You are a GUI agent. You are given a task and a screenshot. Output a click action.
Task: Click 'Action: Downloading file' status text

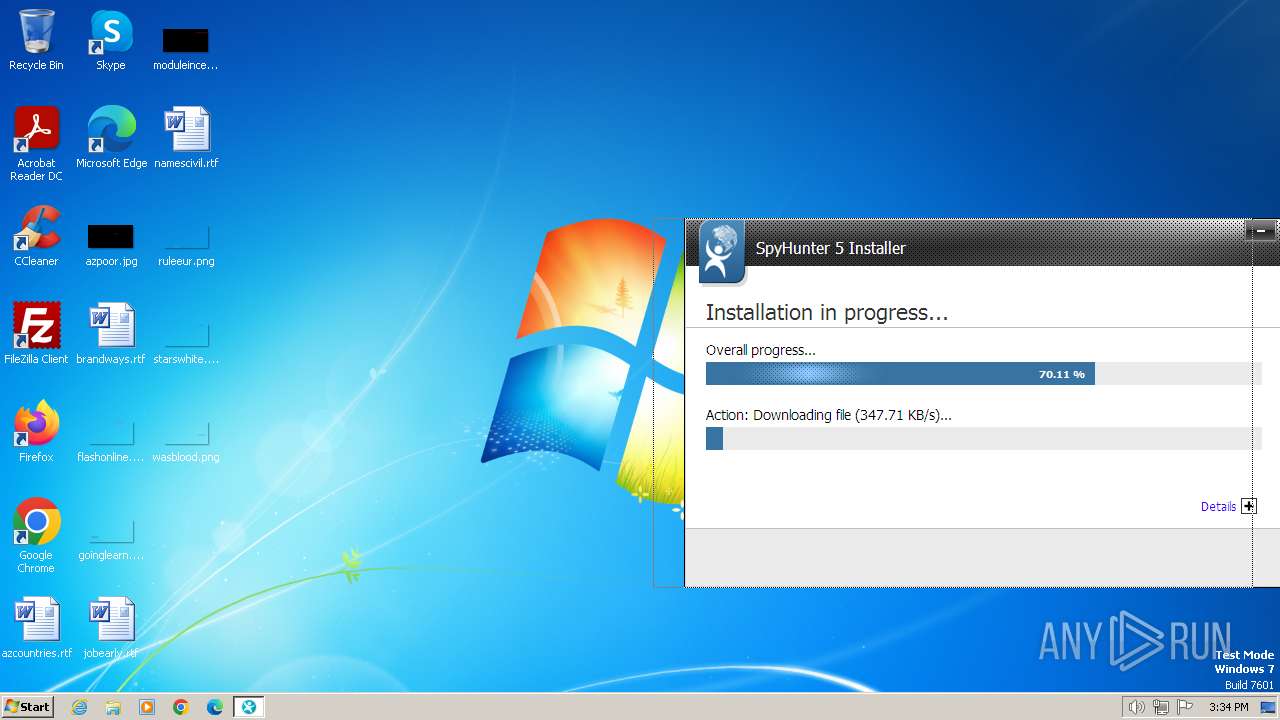[x=829, y=415]
